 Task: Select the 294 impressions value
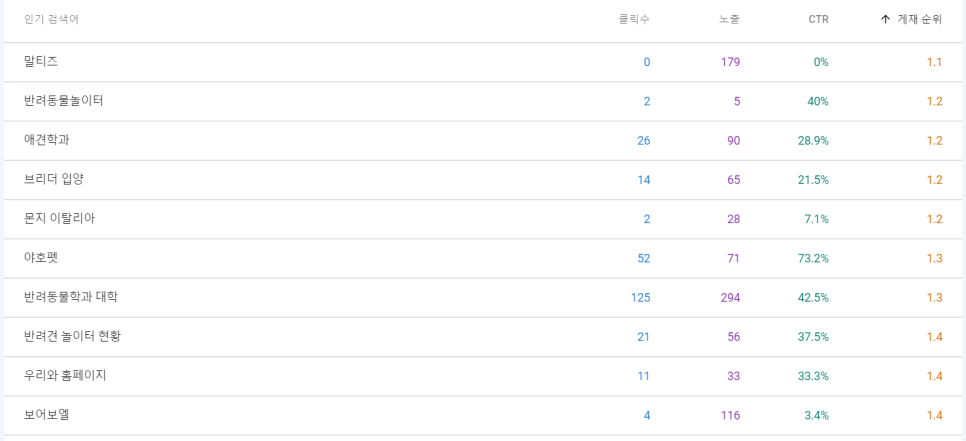tap(730, 298)
